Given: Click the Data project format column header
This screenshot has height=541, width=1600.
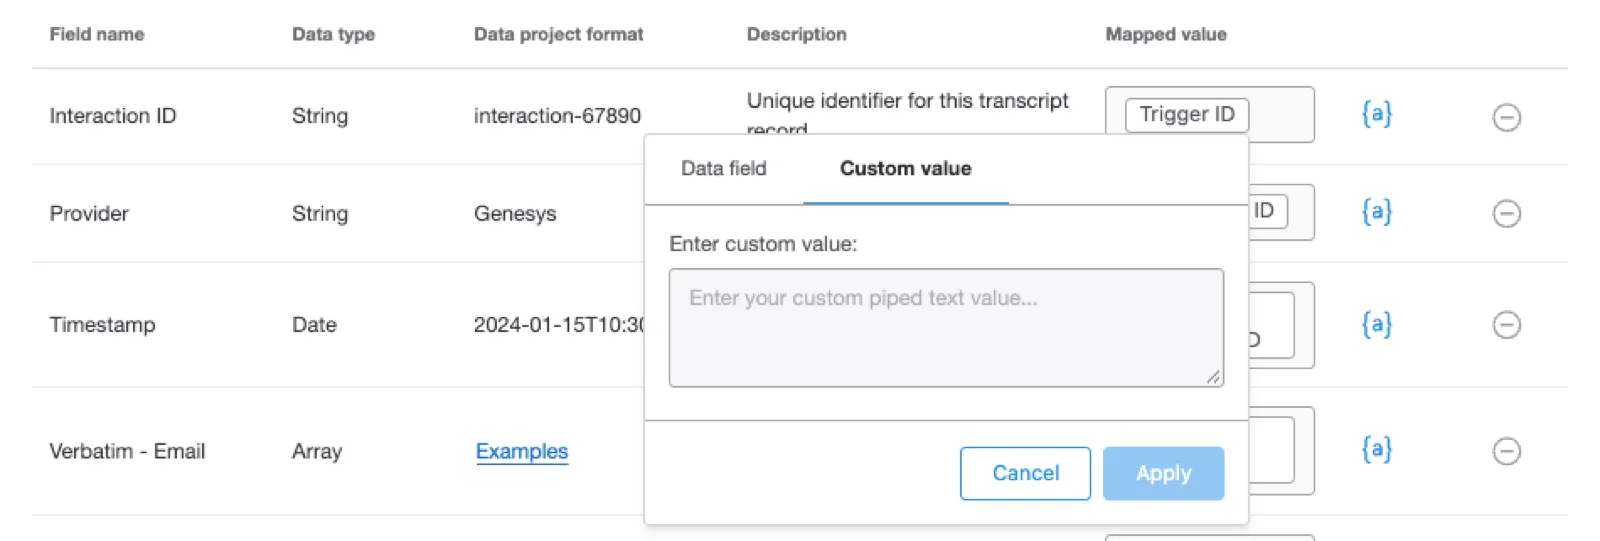Looking at the screenshot, I should (558, 34).
